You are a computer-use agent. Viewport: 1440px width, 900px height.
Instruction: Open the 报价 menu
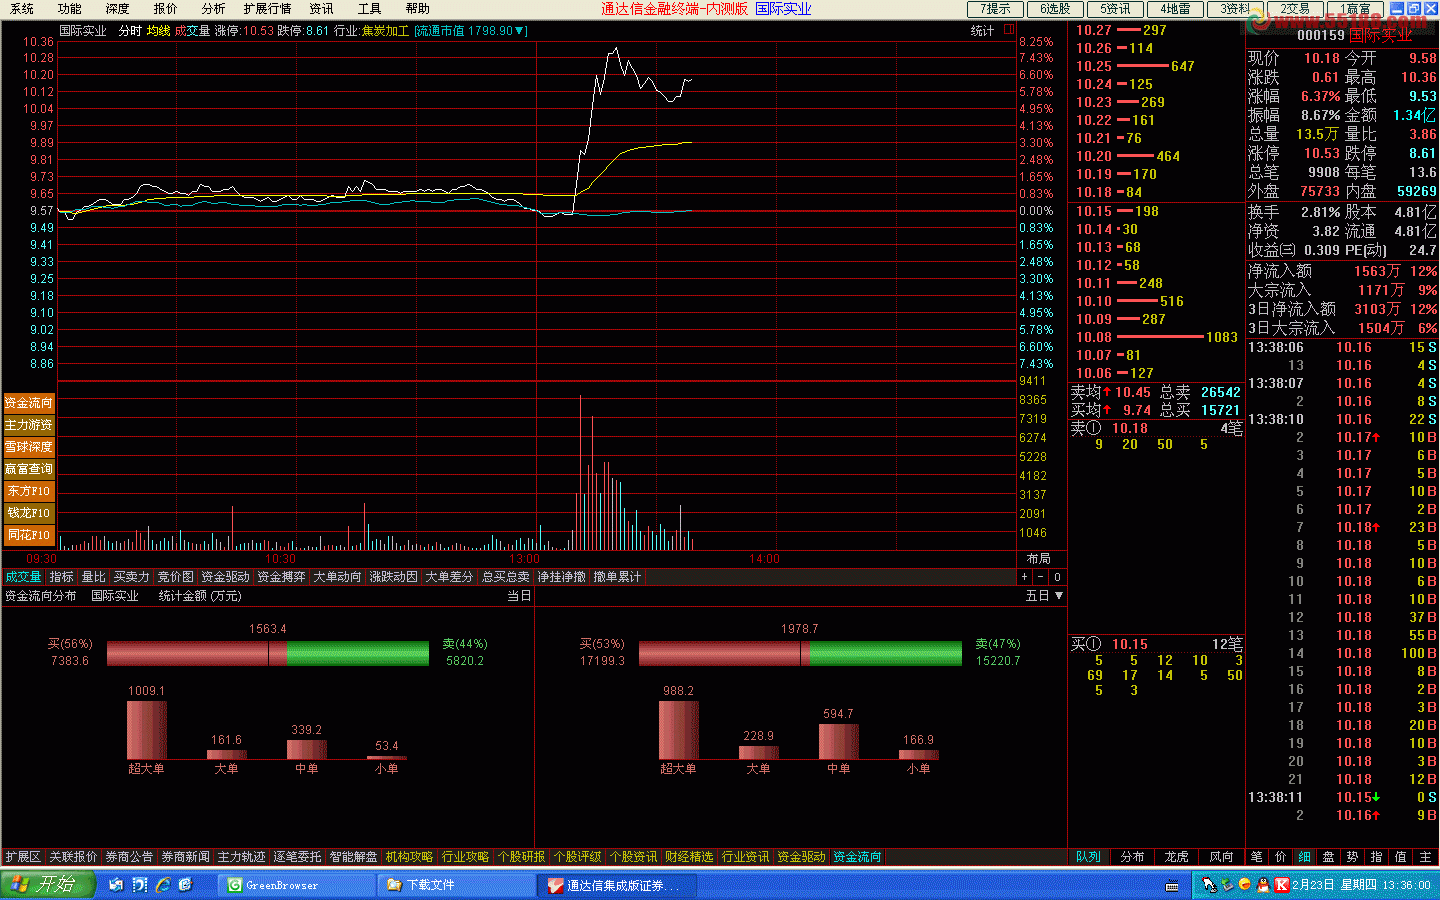point(165,8)
